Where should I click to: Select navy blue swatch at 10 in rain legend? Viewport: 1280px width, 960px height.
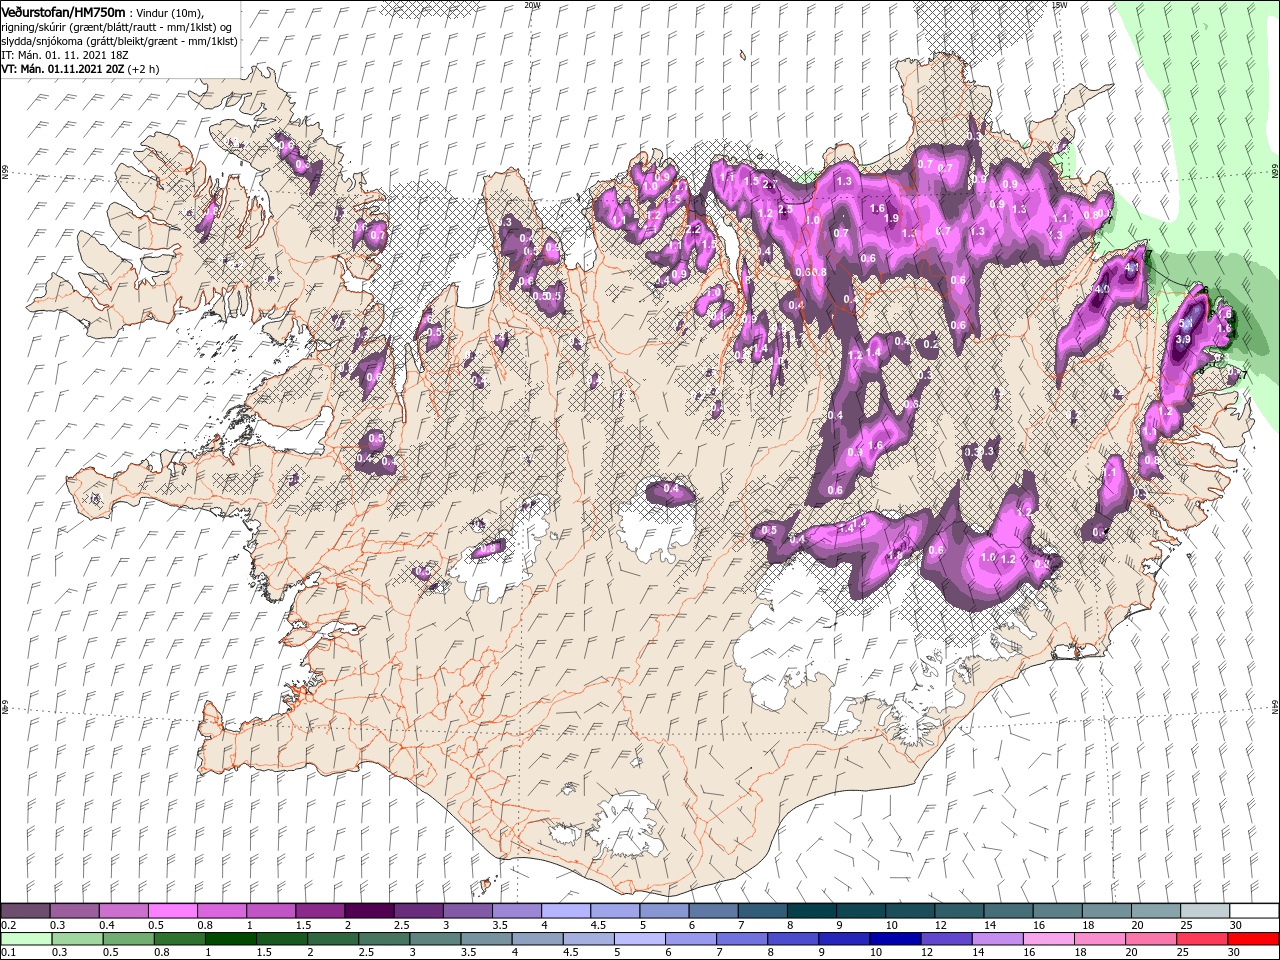click(894, 939)
